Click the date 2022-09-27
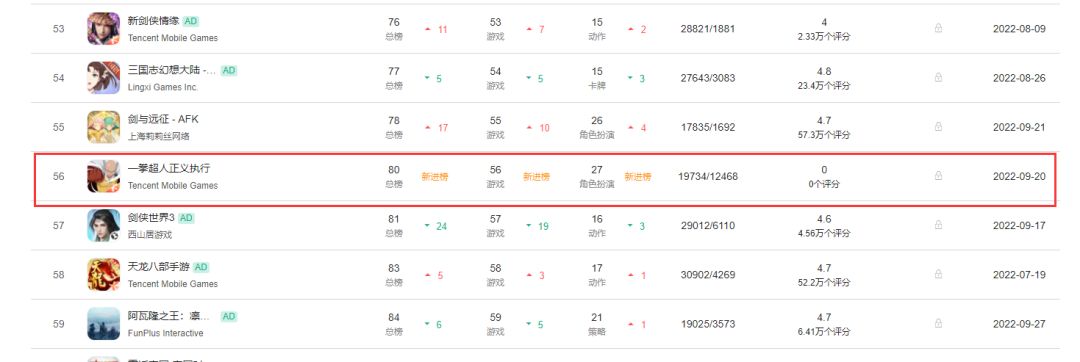The height and width of the screenshot is (362, 1080). (1019, 324)
